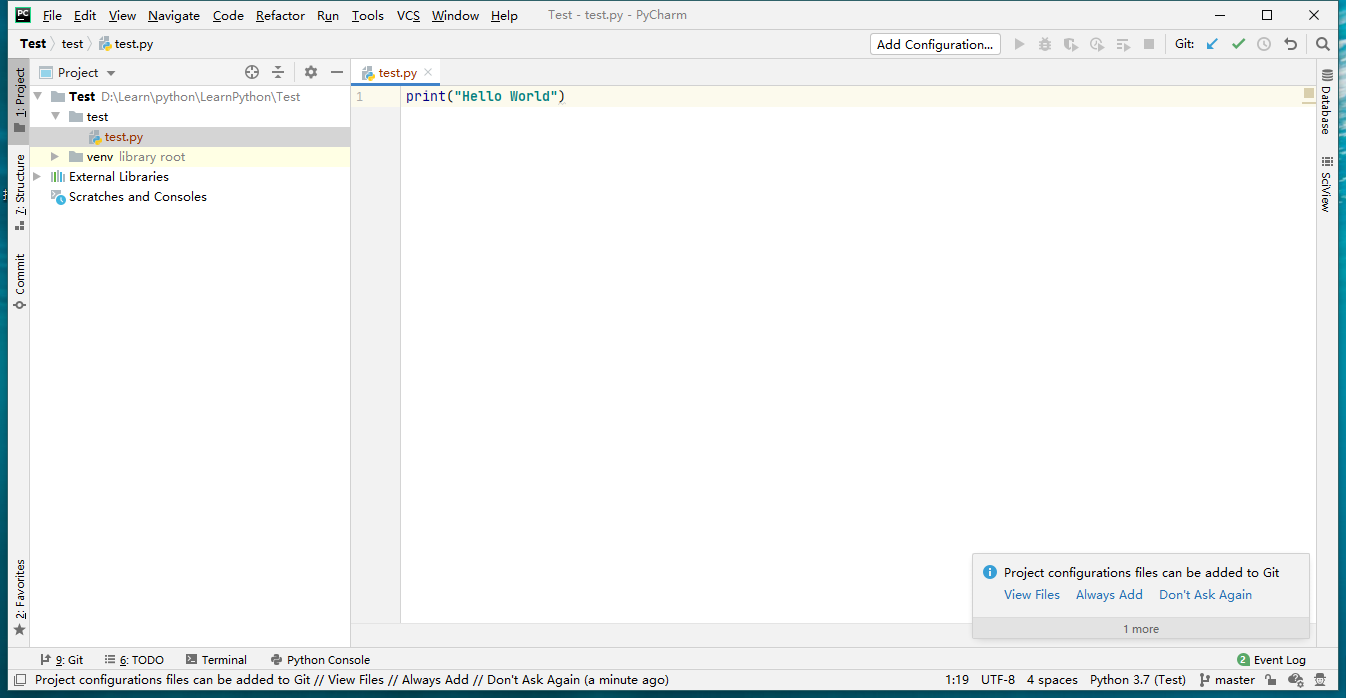
Task: Open Database tool window on right
Action: [1327, 102]
